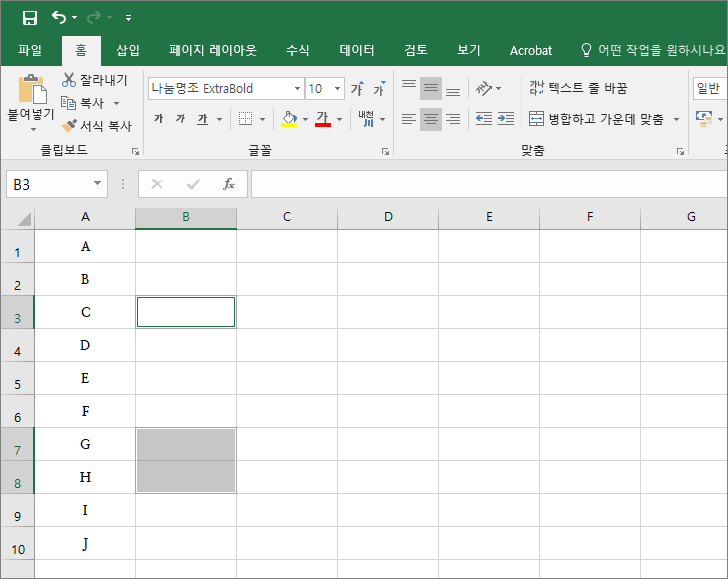The height and width of the screenshot is (579, 728).
Task: Click the accounting currency format icon
Action: coord(704,119)
